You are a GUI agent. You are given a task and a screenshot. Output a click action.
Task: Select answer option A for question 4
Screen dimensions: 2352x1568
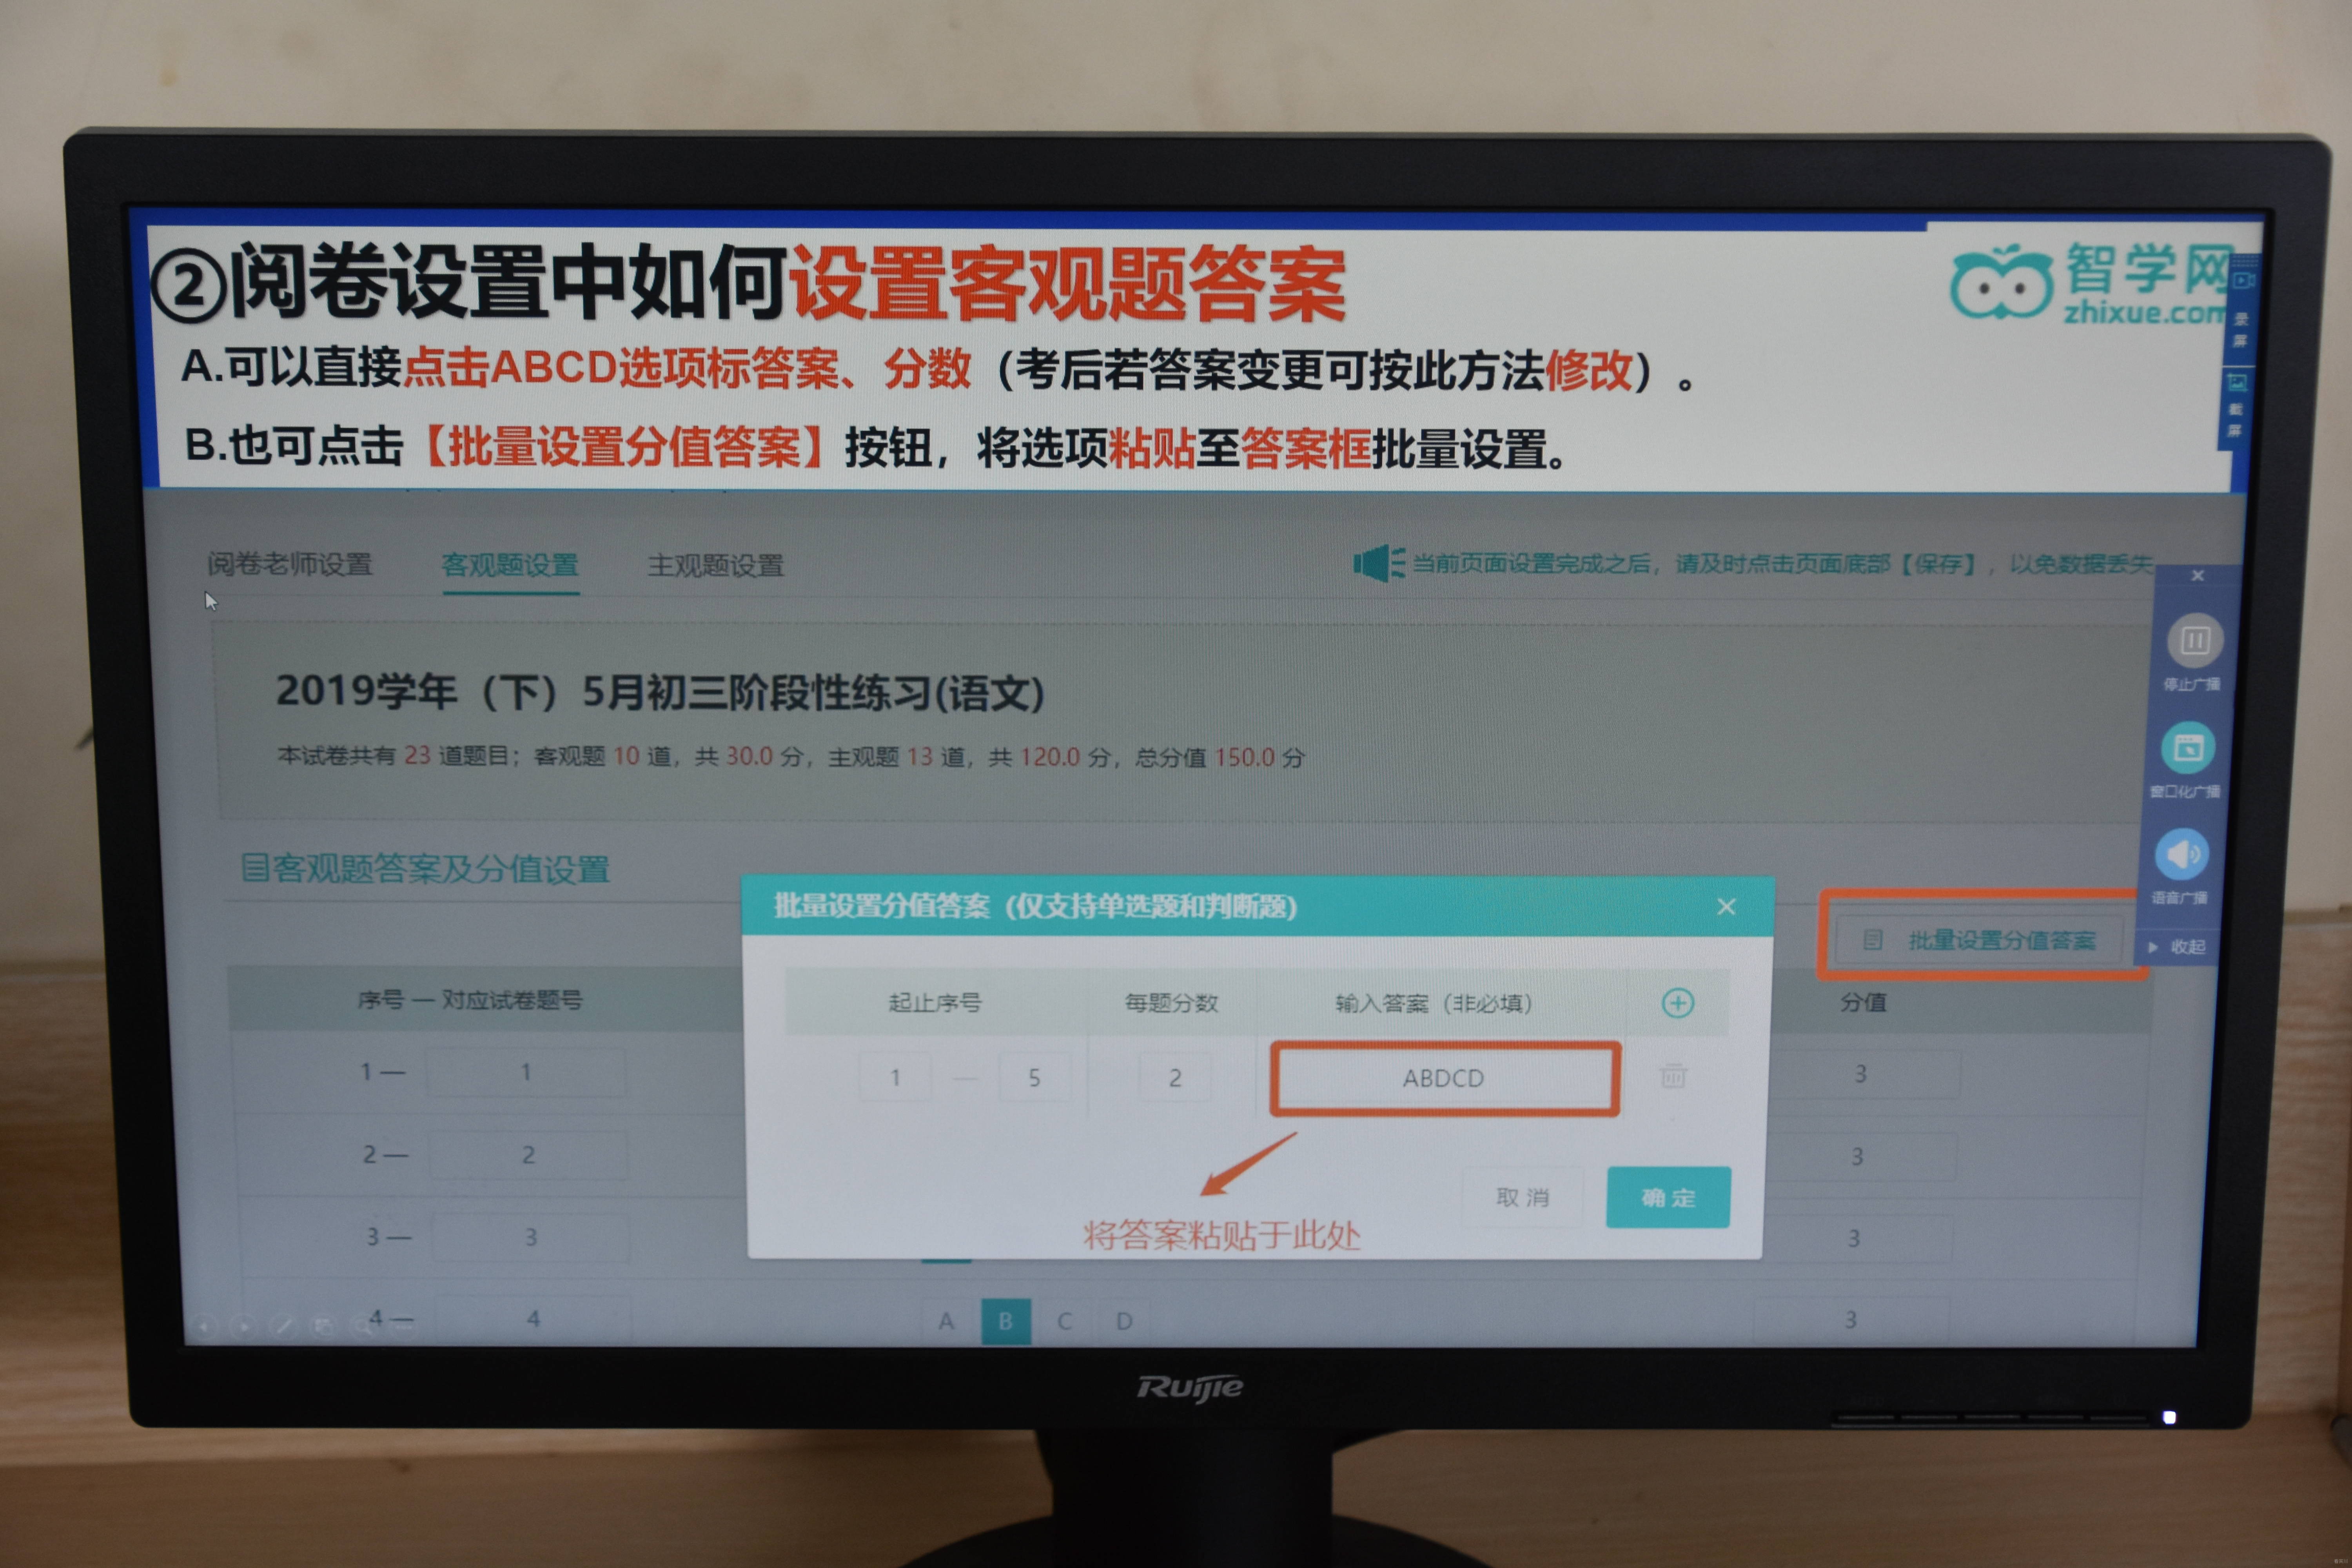tap(946, 1321)
